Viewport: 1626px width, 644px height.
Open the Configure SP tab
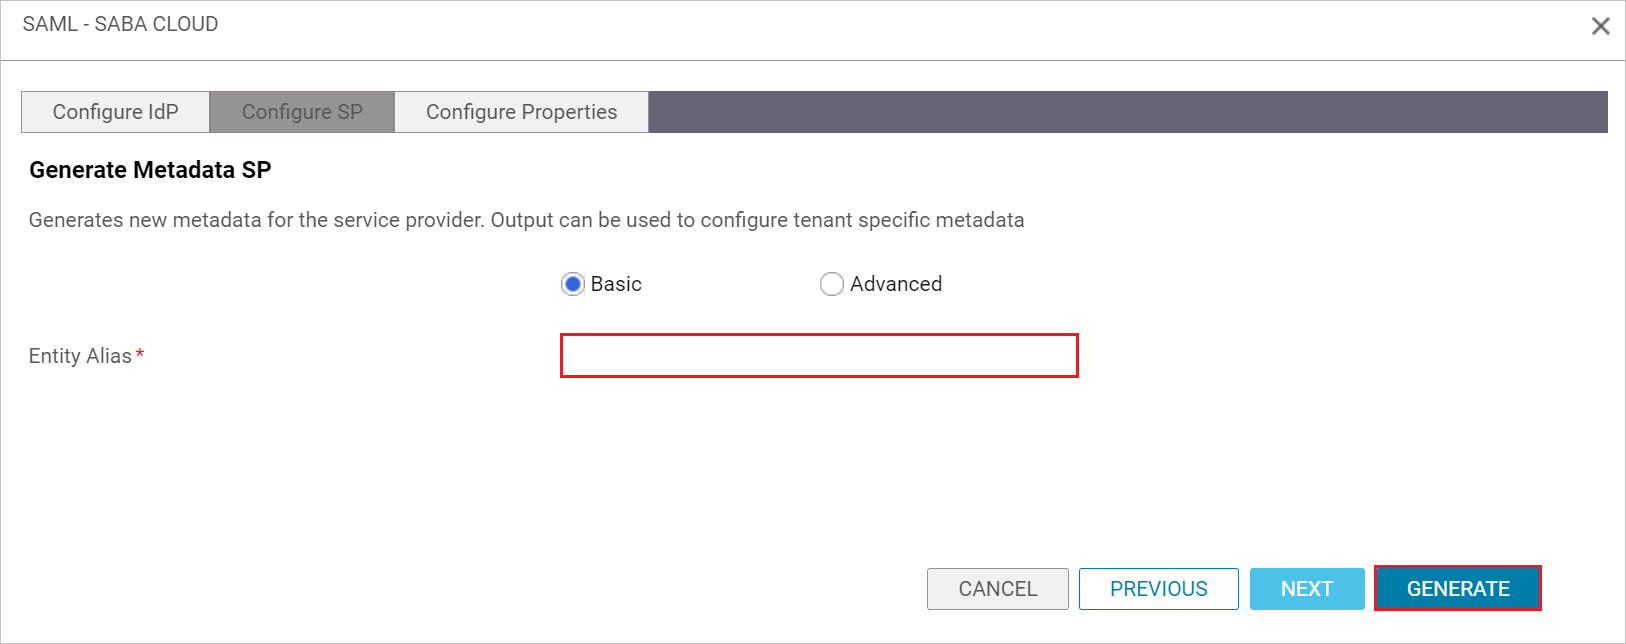(302, 112)
